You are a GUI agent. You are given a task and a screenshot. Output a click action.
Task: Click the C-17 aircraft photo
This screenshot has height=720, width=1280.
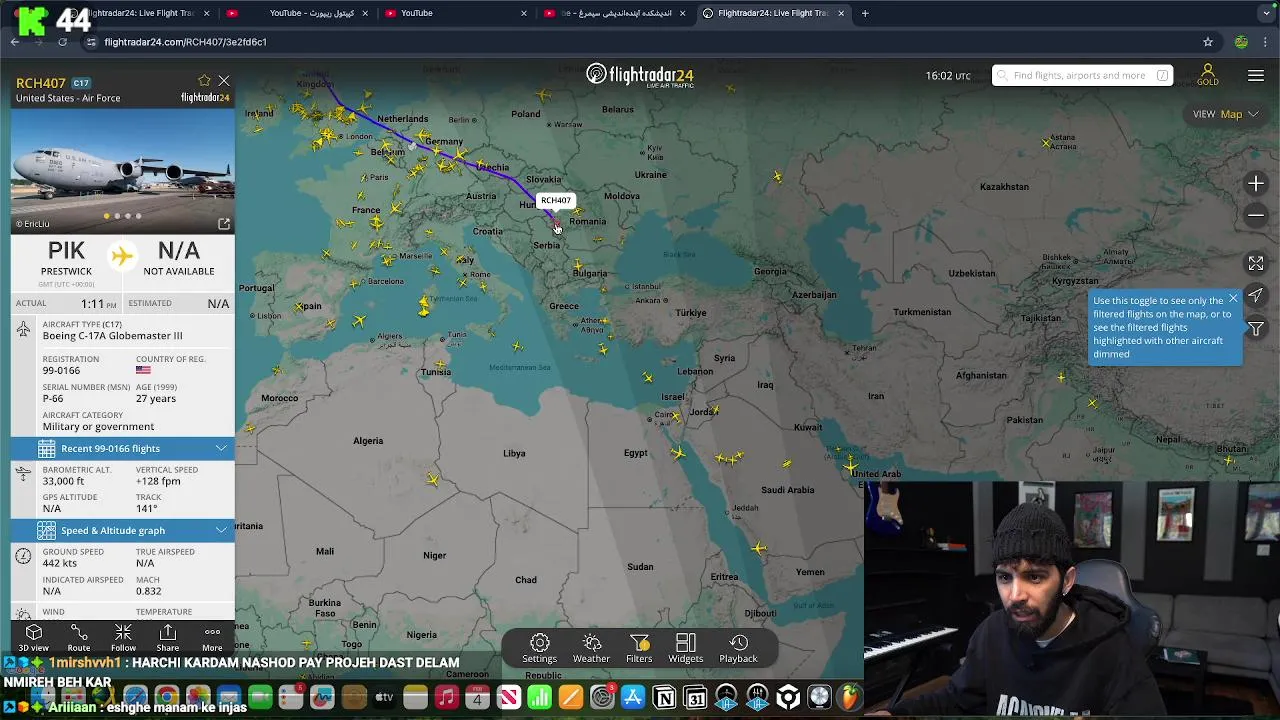pyautogui.click(x=123, y=170)
